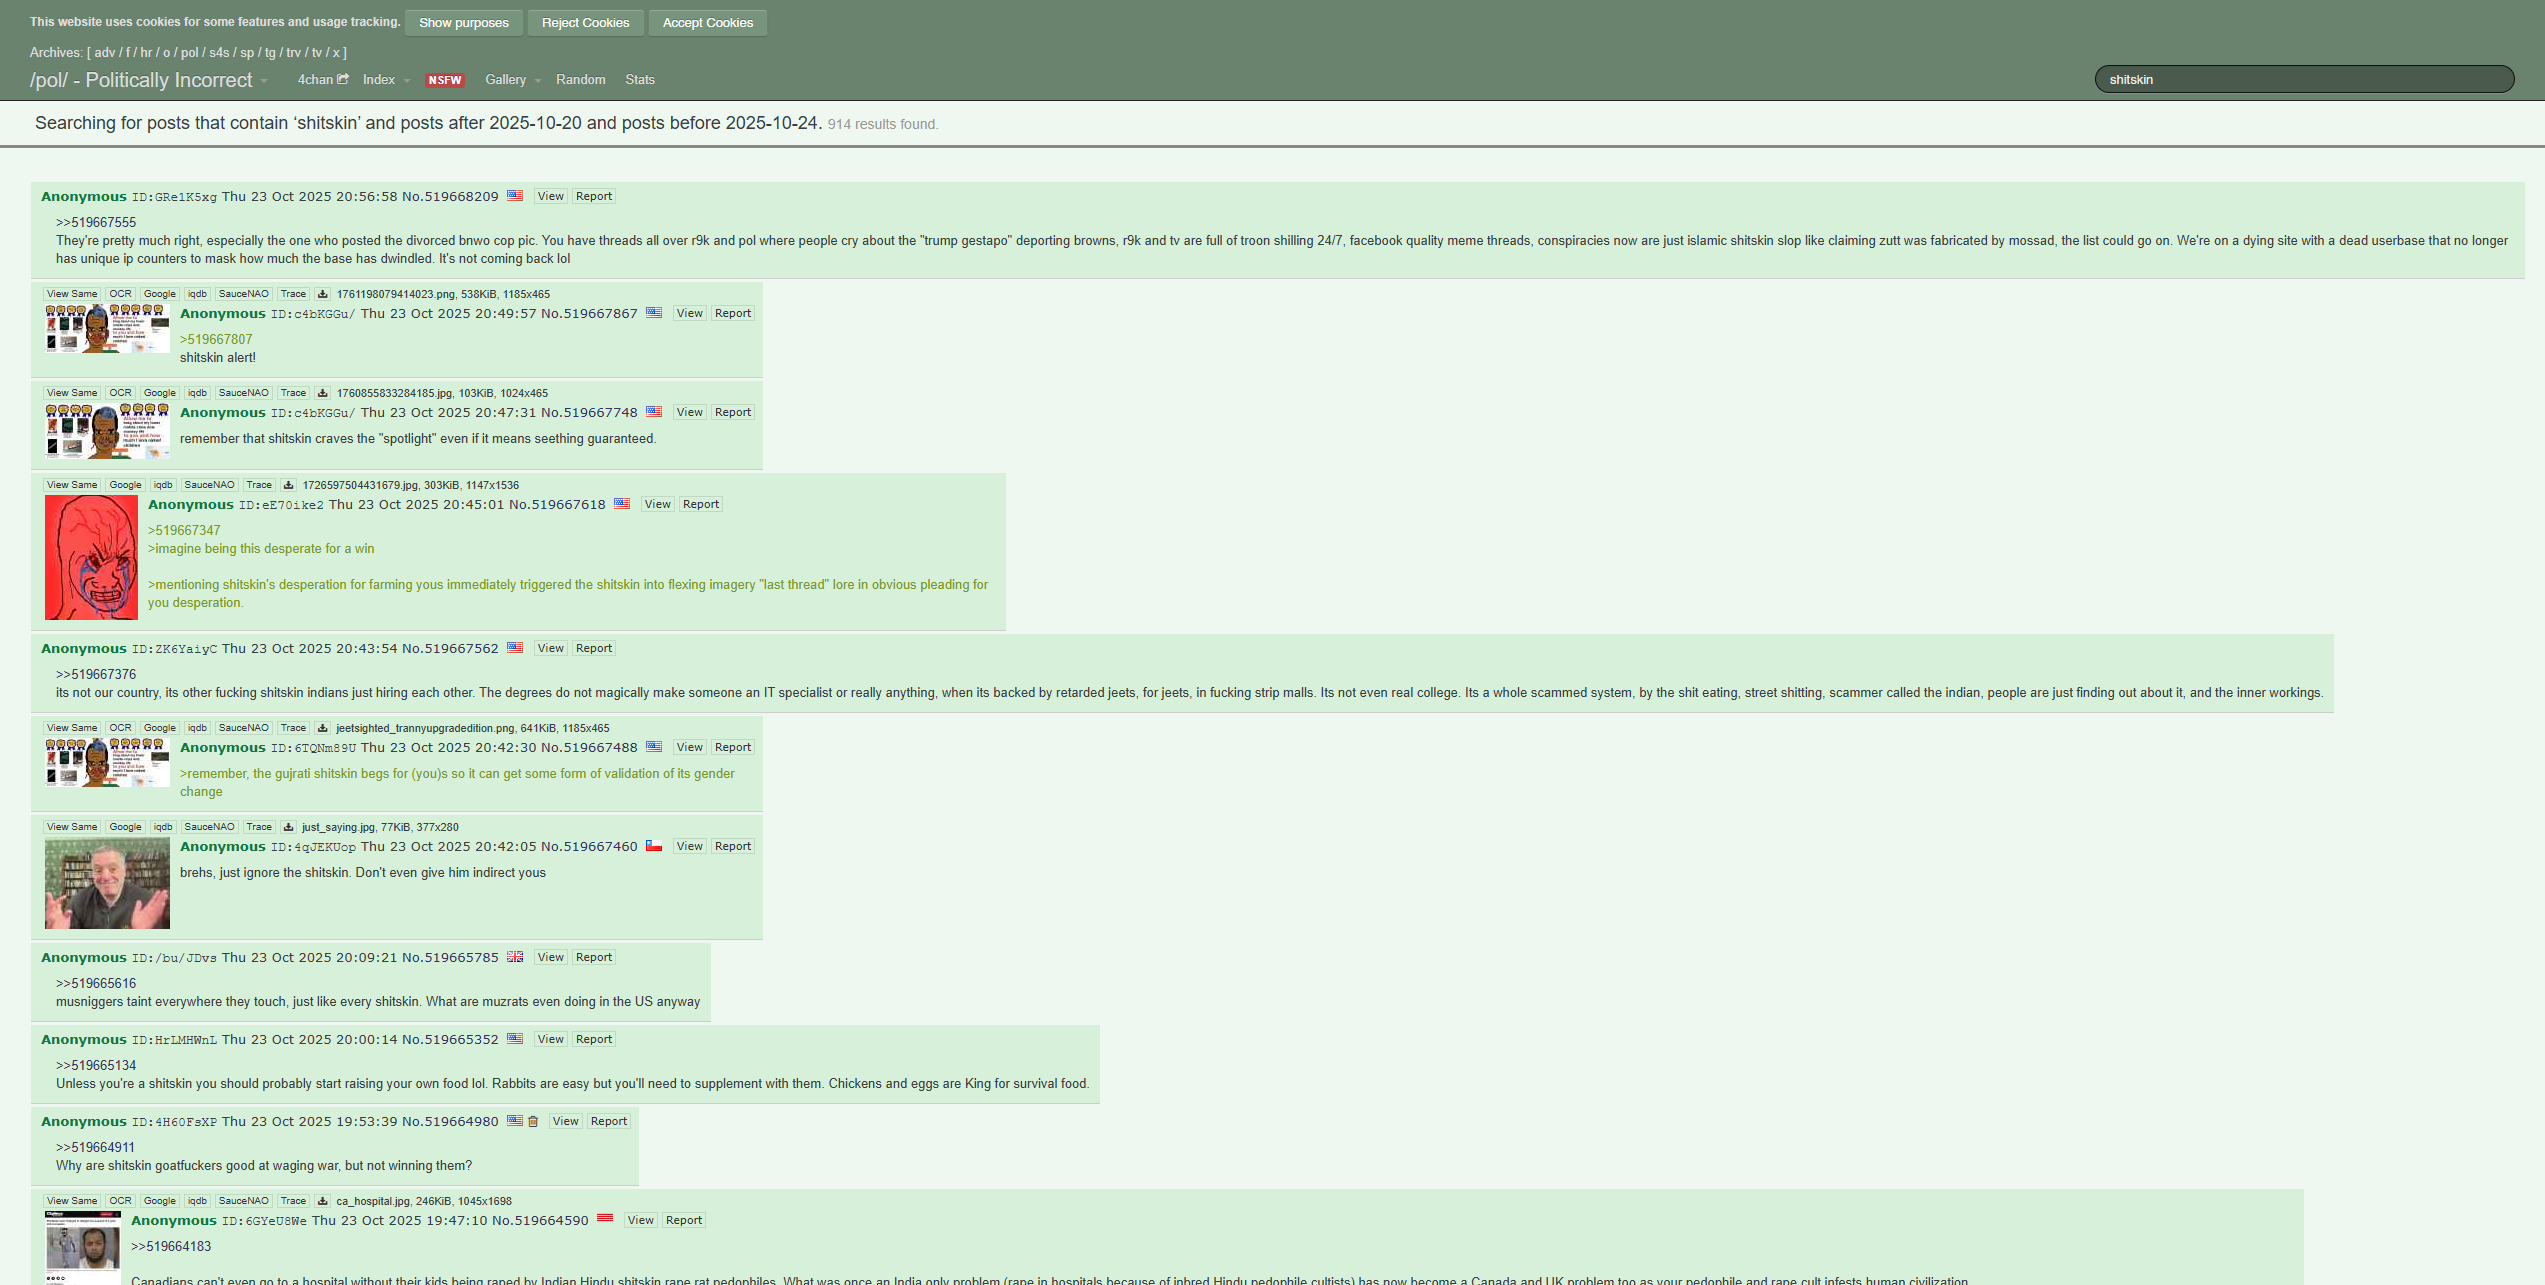This screenshot has height=1285, width=2545.
Task: Click download icon beside 1761198079414023.png
Action: pyautogui.click(x=322, y=294)
